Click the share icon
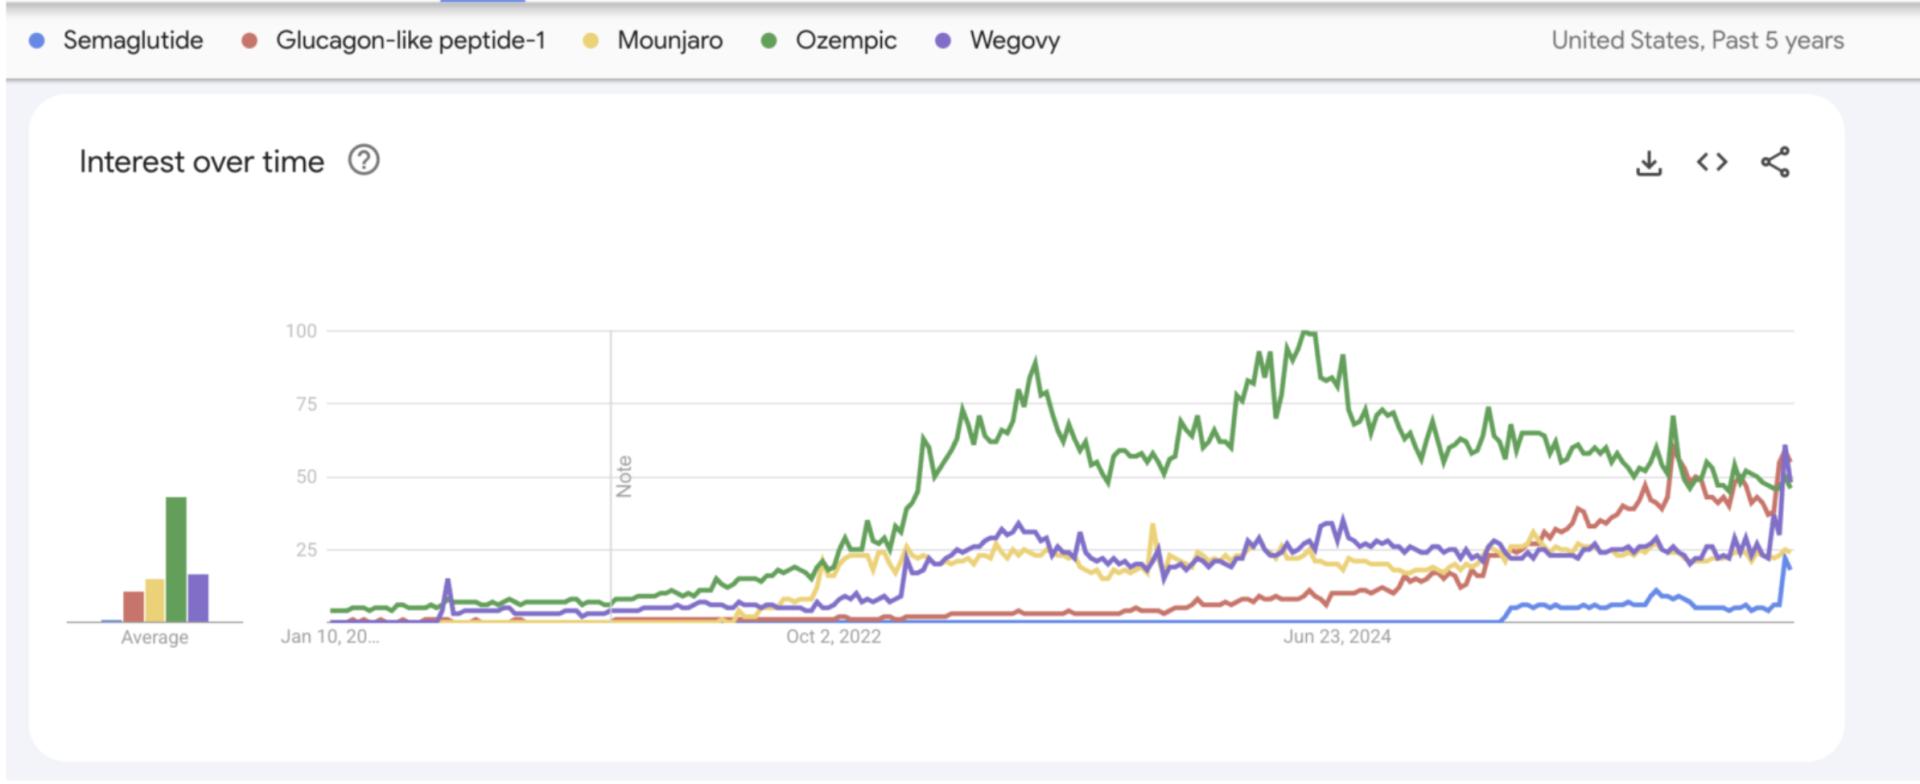 point(1777,161)
